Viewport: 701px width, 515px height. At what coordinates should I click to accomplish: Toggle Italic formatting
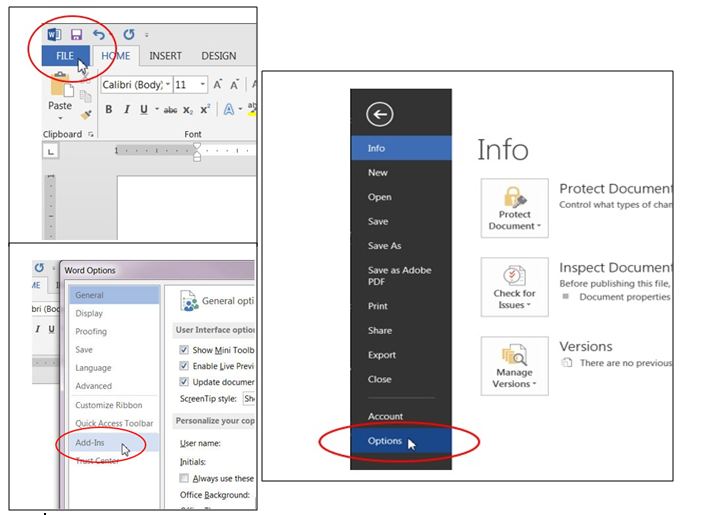(x=127, y=110)
